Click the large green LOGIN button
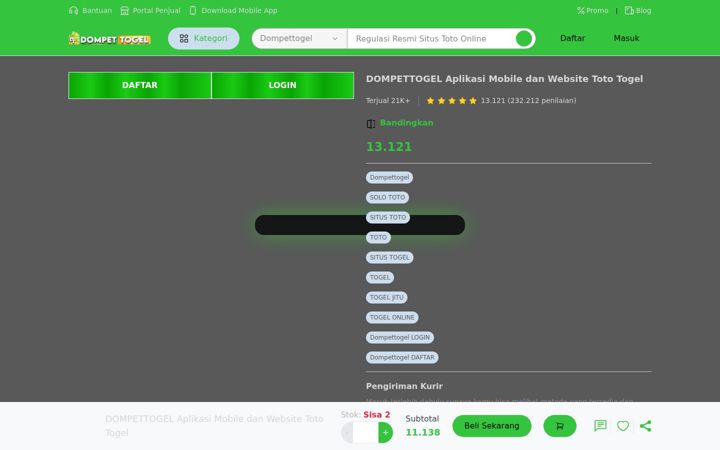Image resolution: width=720 pixels, height=450 pixels. (282, 85)
